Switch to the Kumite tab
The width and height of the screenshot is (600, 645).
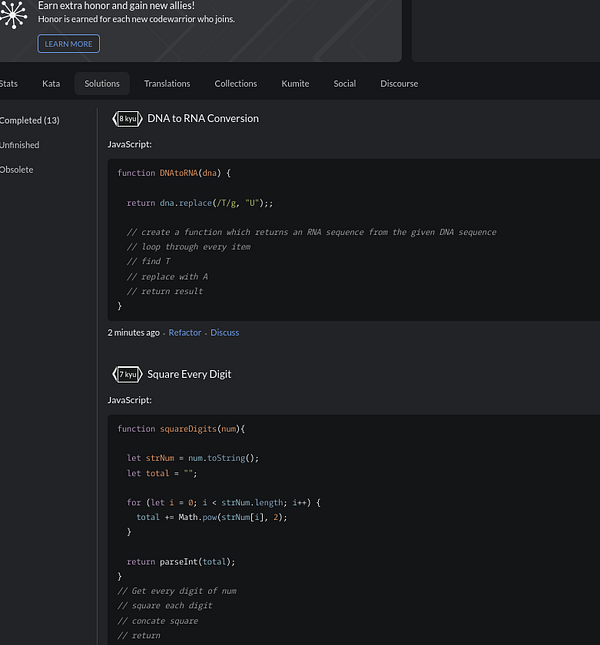tap(295, 84)
